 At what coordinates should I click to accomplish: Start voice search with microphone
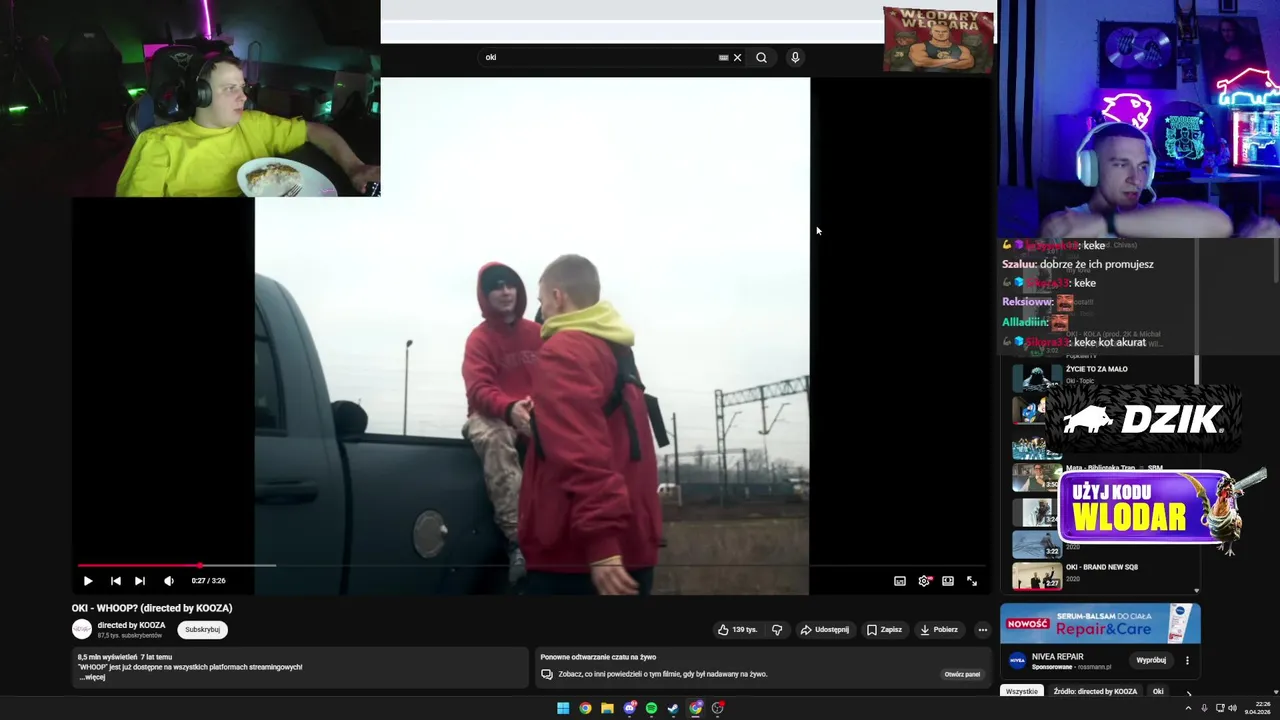795,58
